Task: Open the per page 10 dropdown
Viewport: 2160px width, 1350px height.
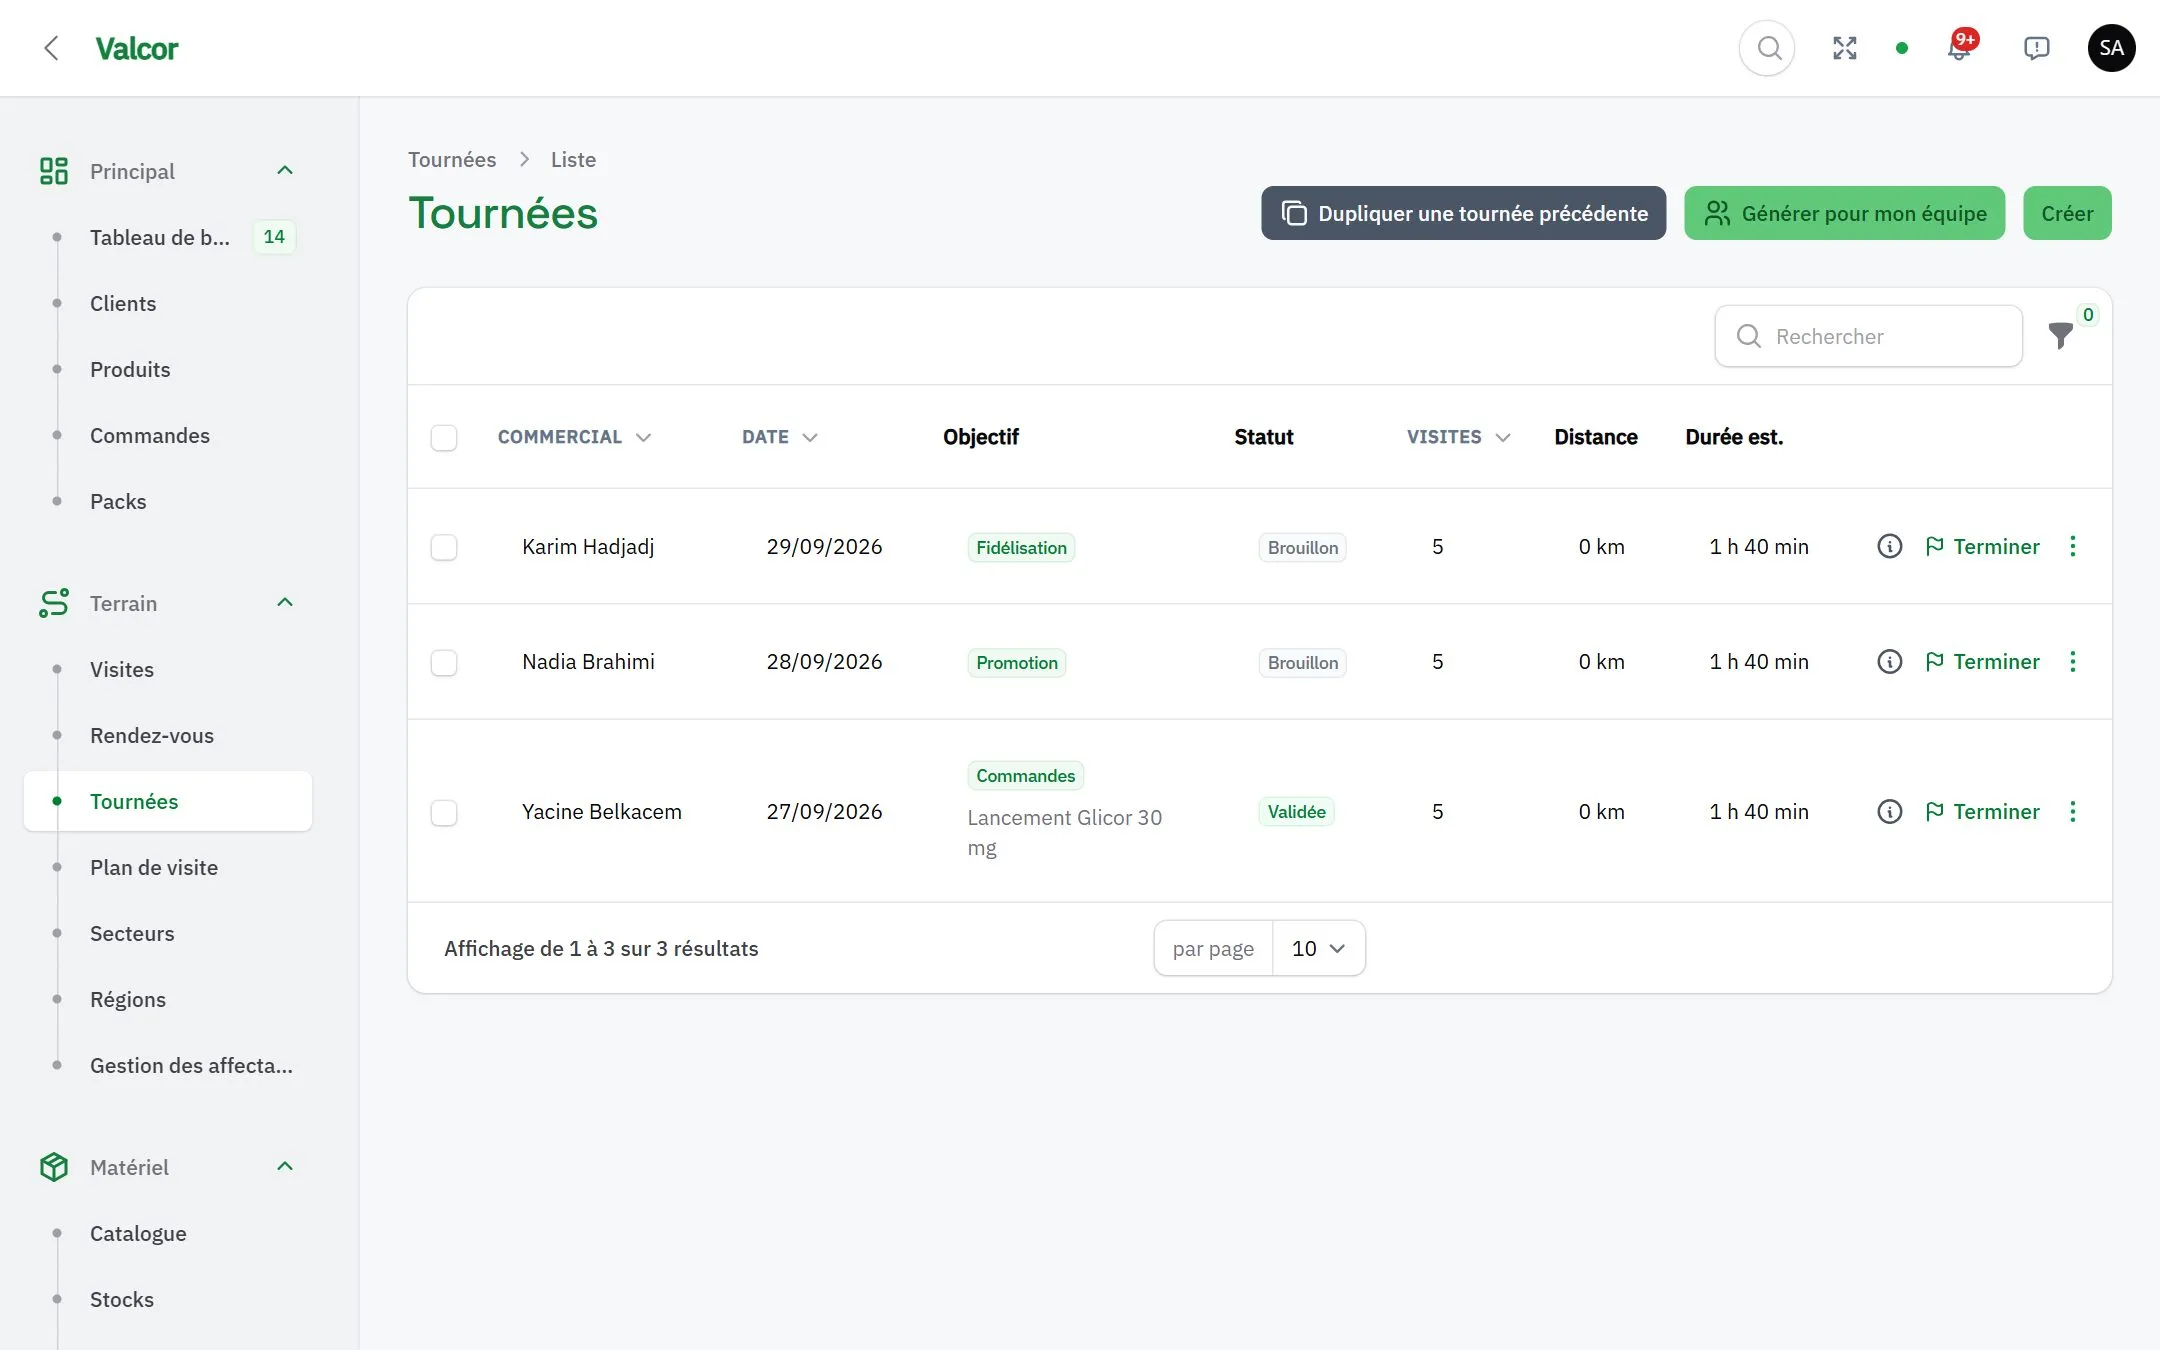Action: [1318, 948]
